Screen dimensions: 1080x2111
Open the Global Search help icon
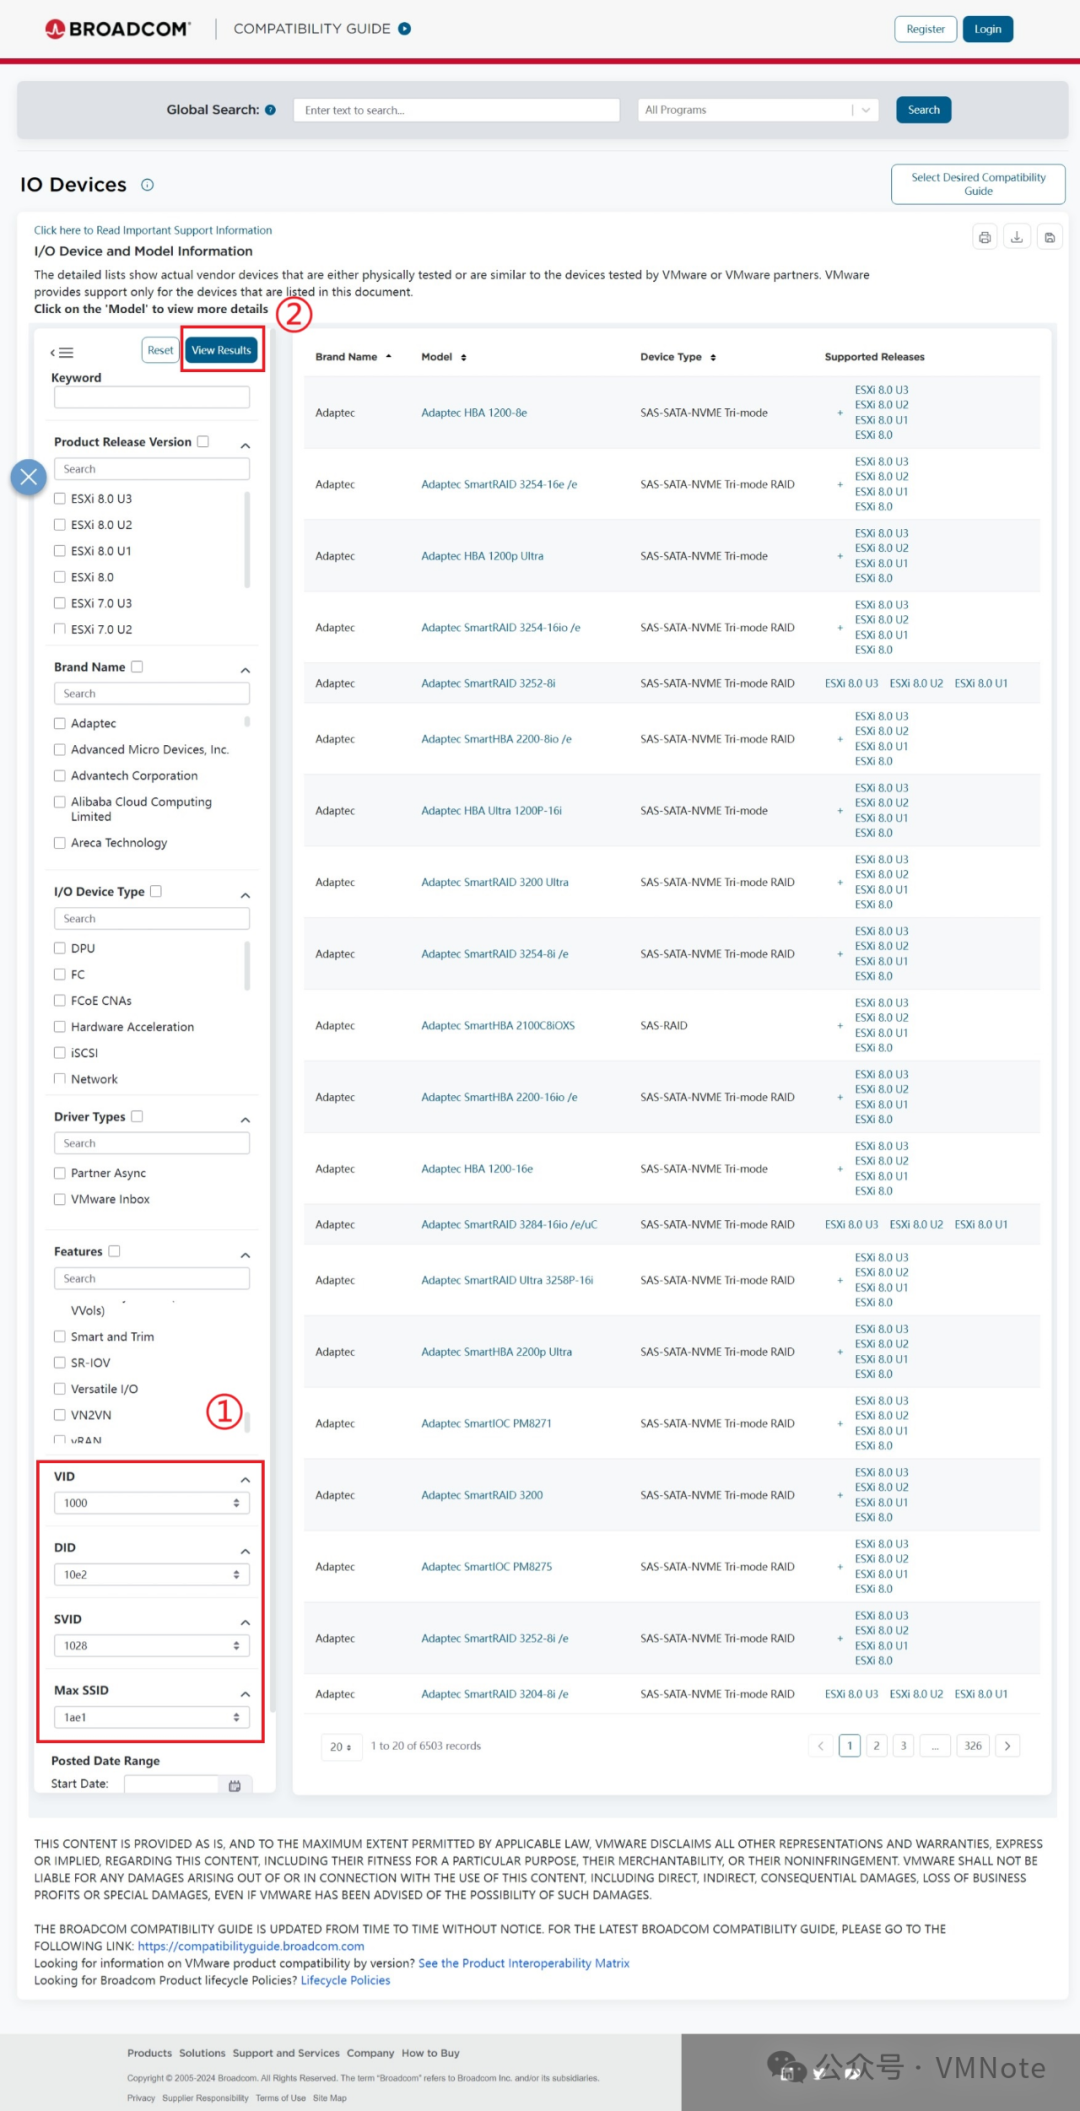click(270, 110)
